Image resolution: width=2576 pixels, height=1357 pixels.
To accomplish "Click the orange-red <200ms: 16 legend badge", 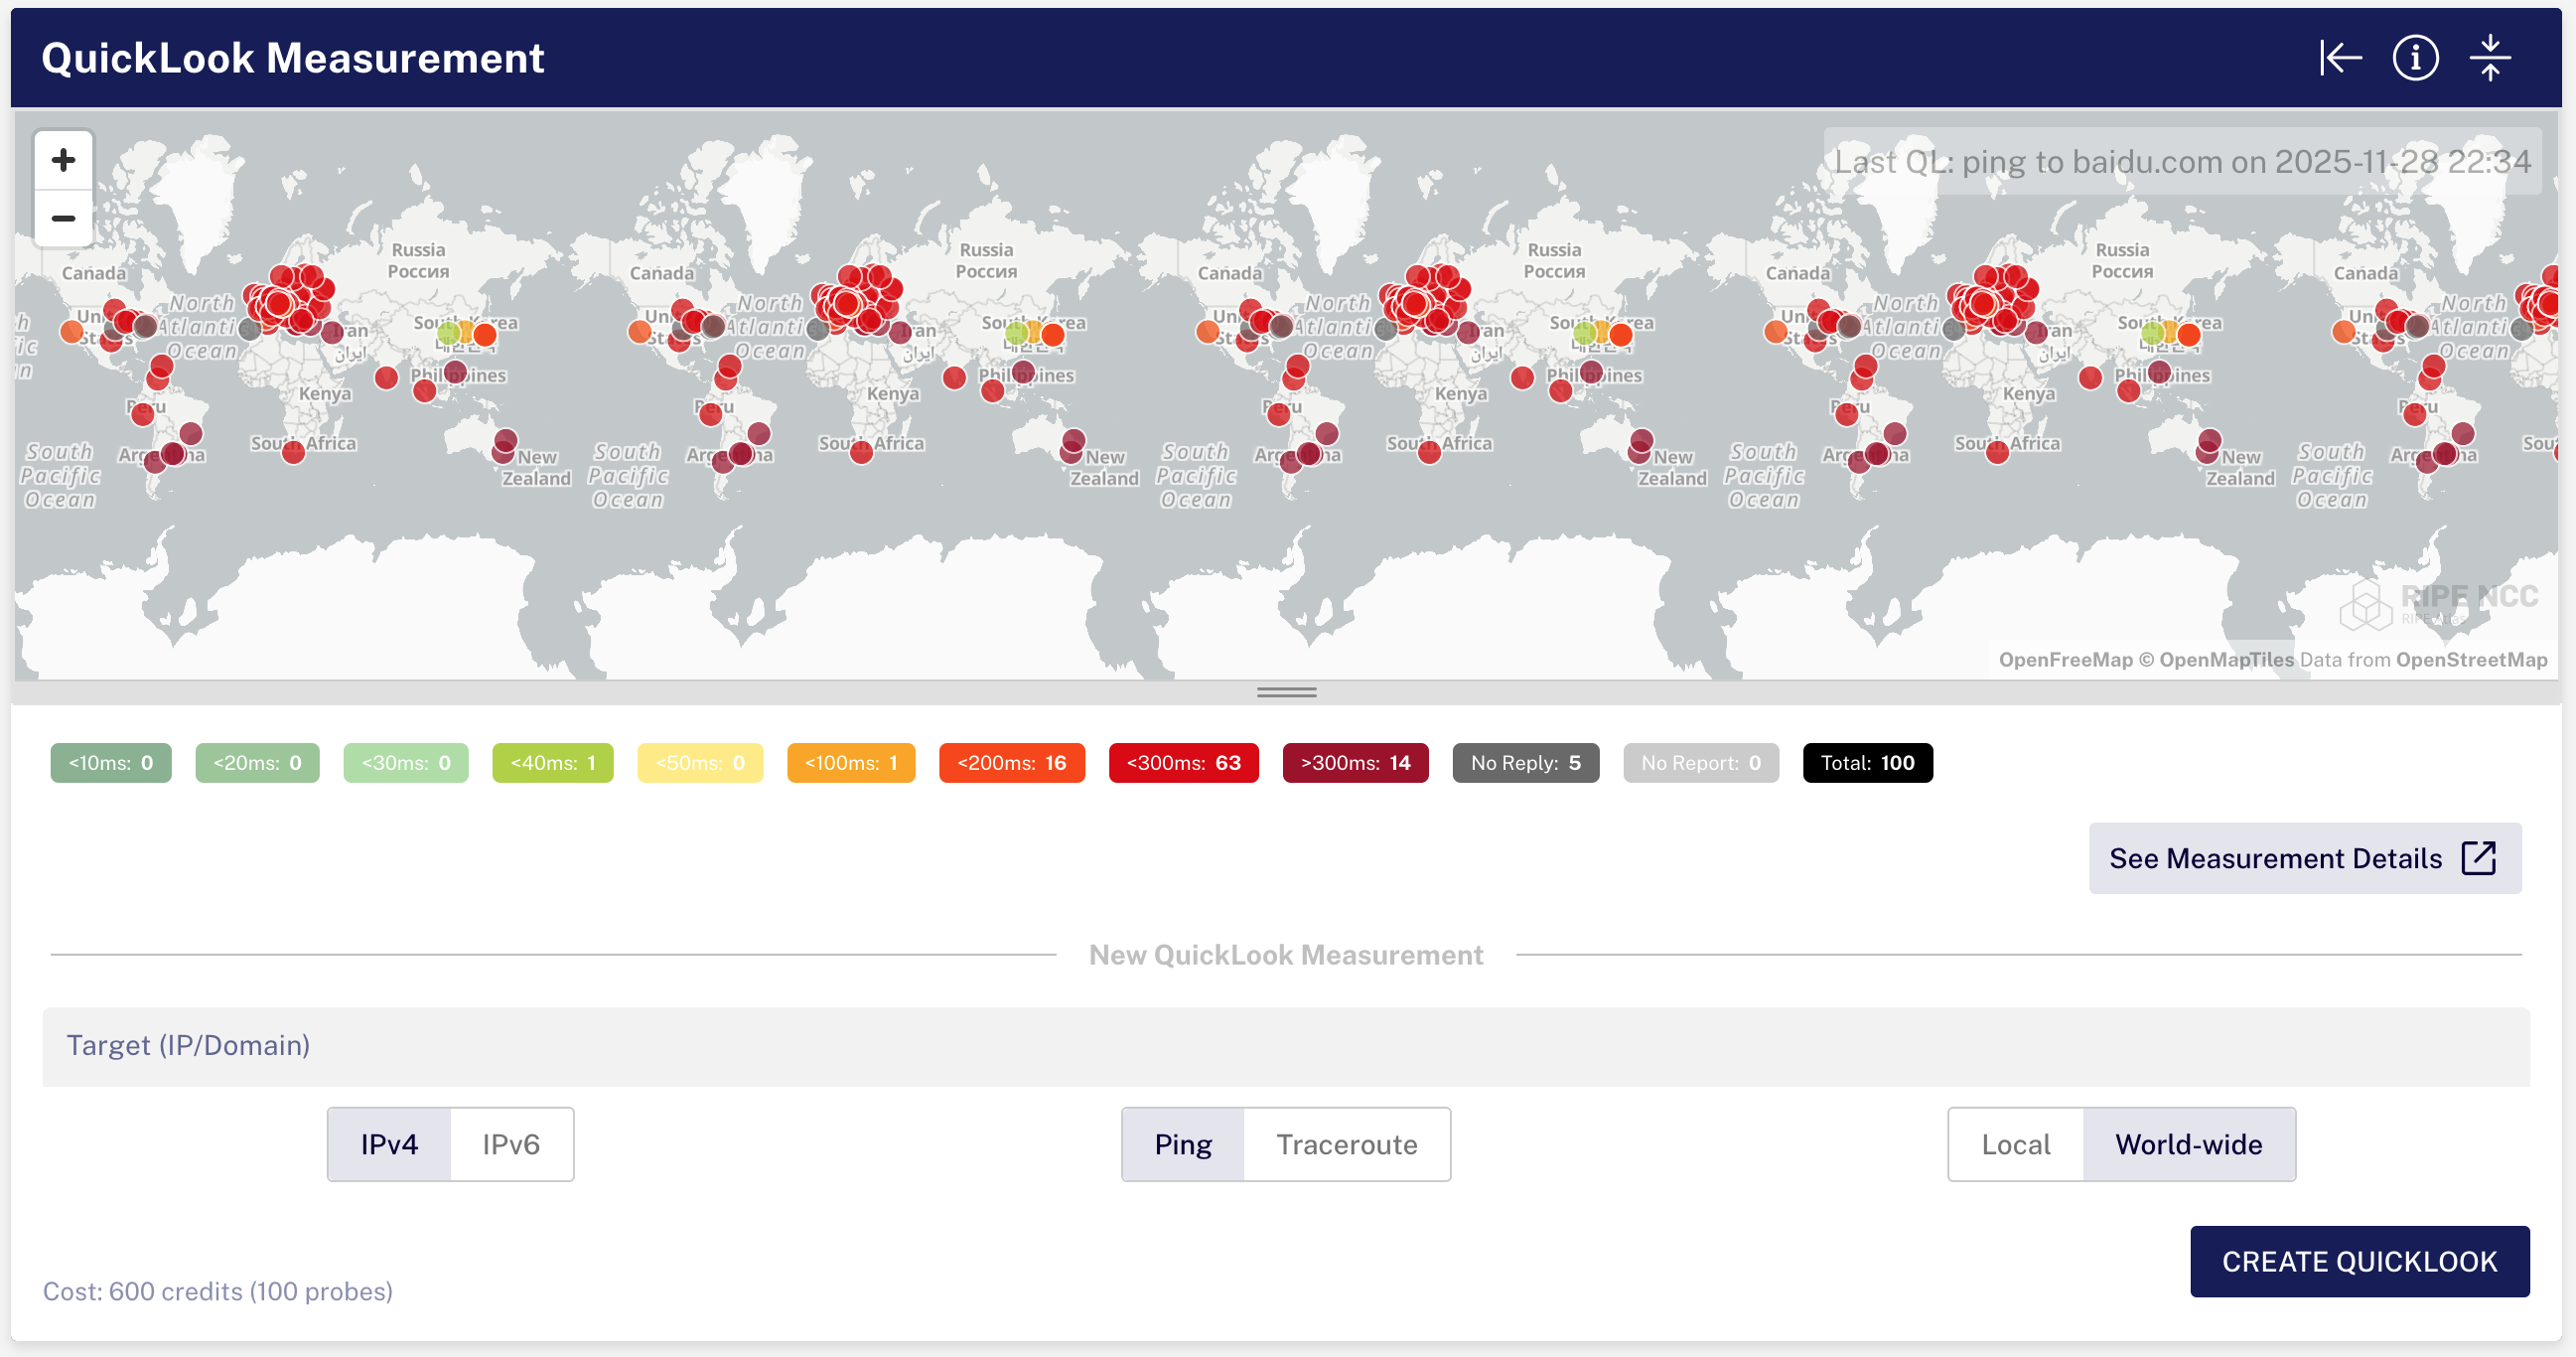I will (1011, 763).
